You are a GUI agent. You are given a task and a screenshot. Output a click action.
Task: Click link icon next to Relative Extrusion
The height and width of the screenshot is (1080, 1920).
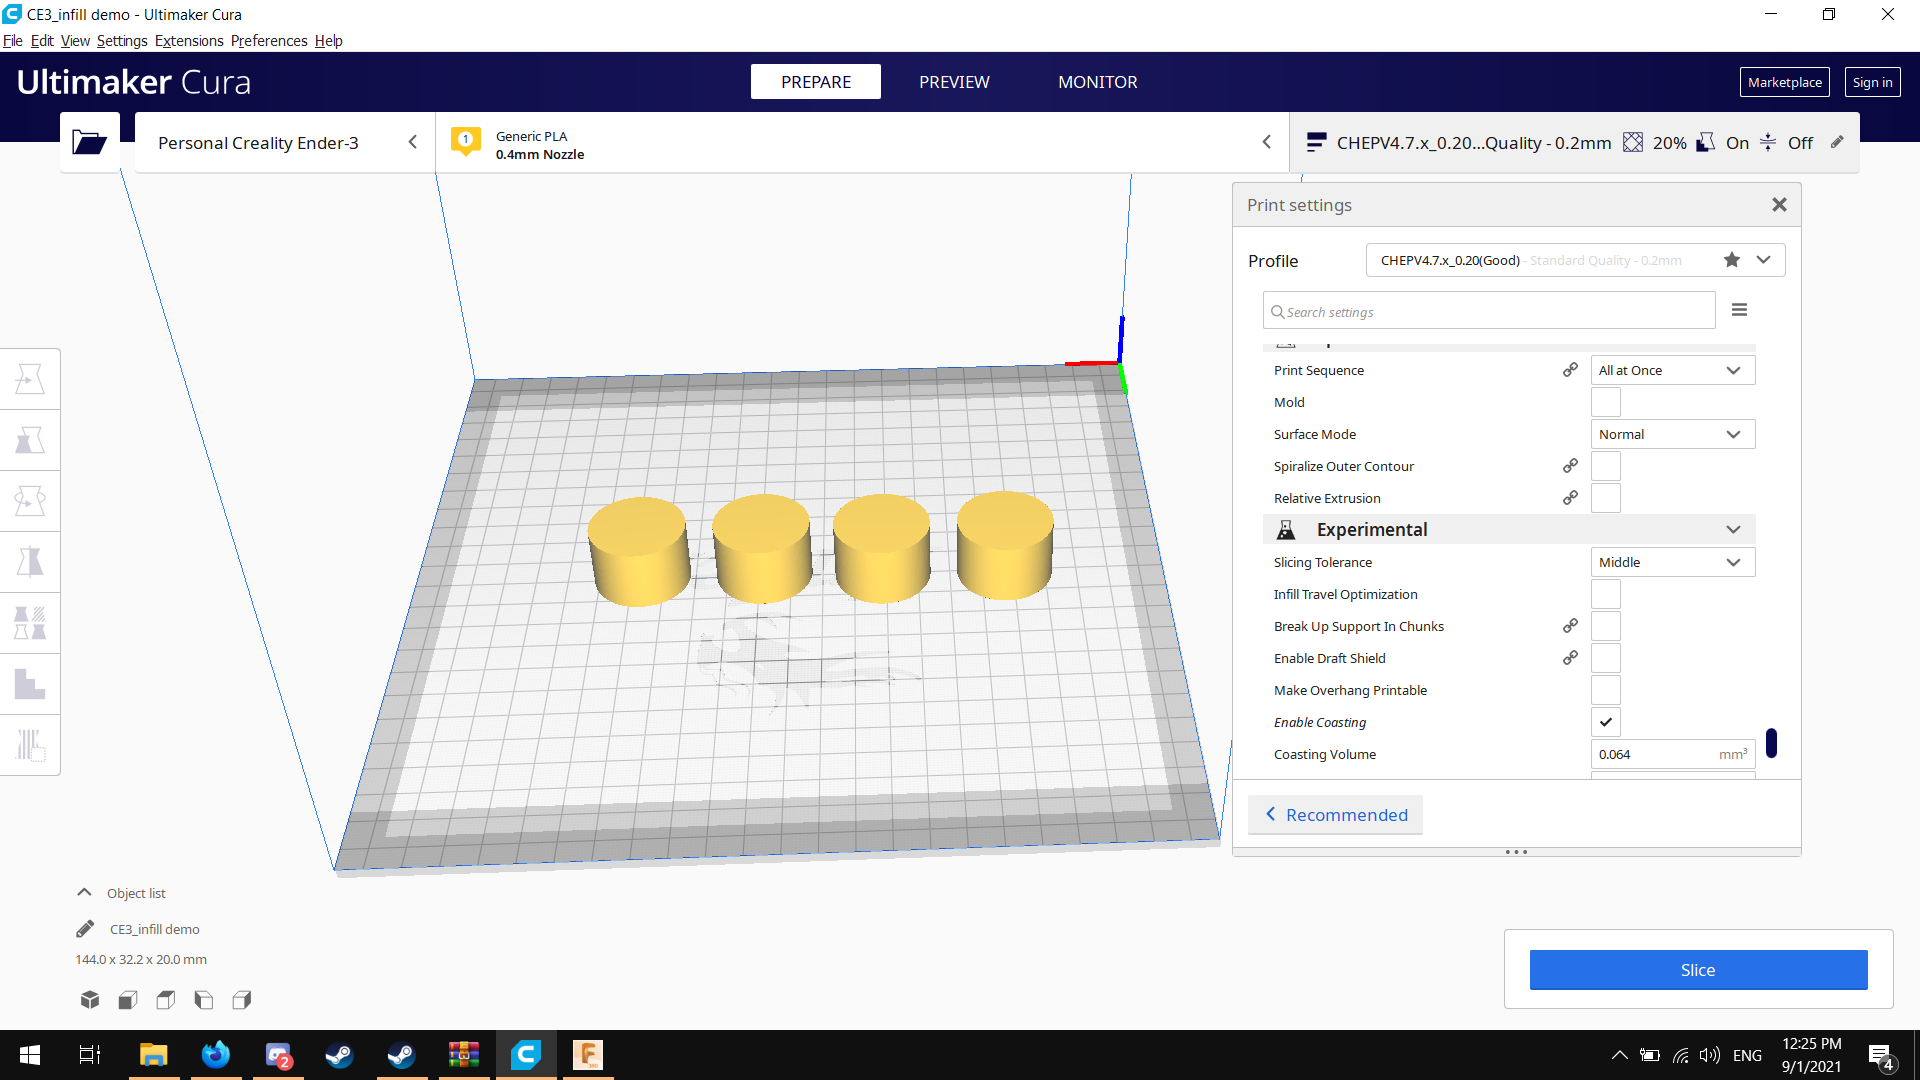point(1570,498)
